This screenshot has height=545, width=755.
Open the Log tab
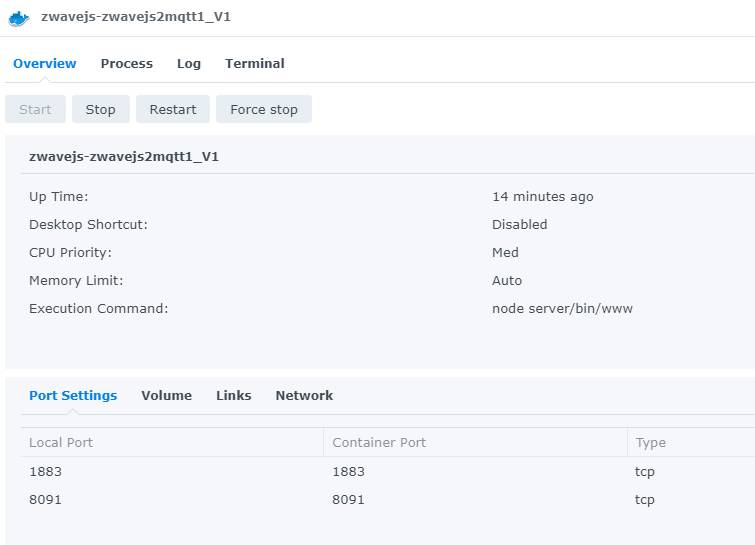pos(189,64)
